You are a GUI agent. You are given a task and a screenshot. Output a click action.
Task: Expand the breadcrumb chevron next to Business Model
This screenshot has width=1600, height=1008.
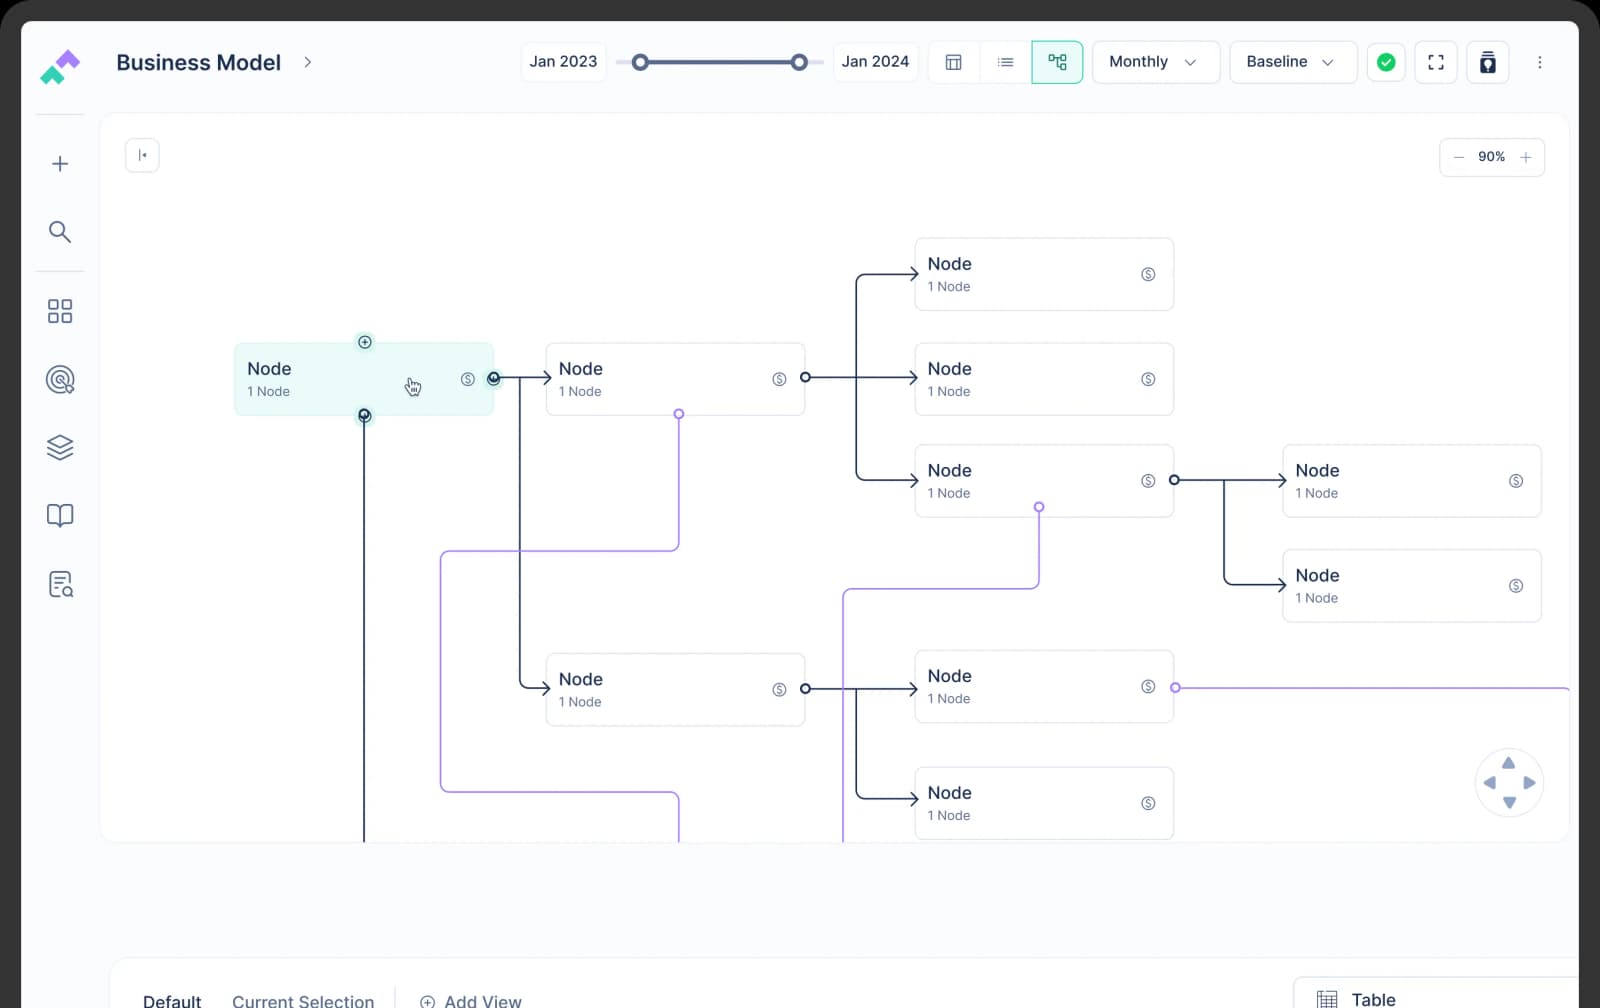coord(308,62)
